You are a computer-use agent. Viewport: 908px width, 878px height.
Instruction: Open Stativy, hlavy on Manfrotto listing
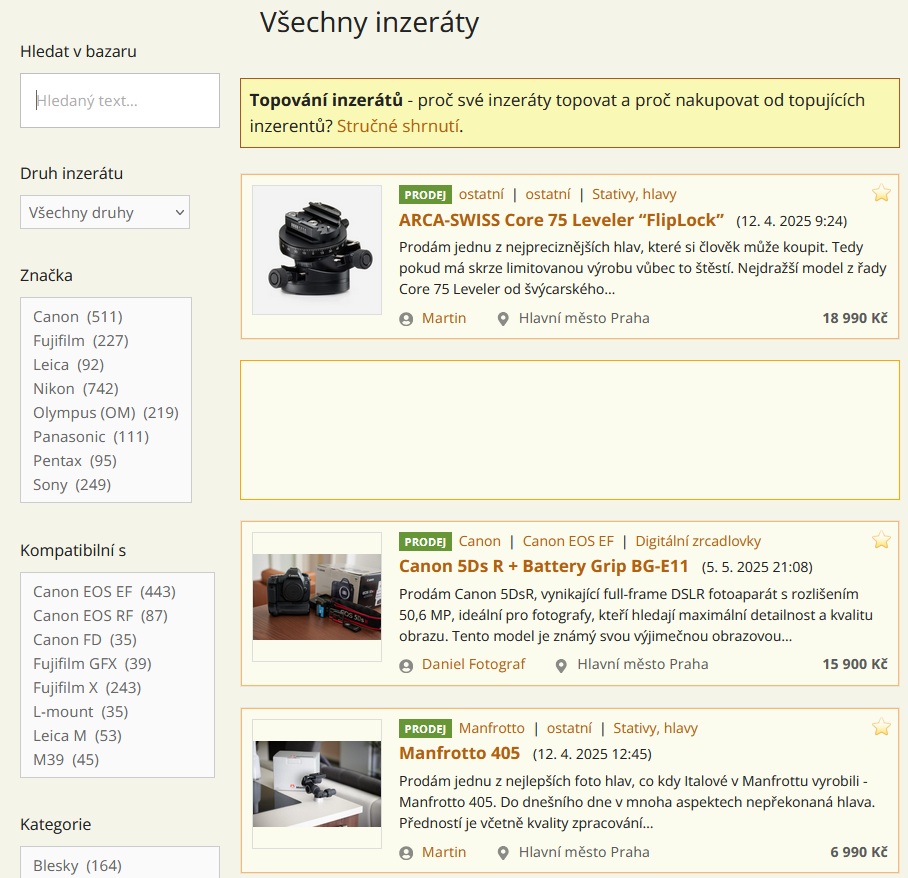pyautogui.click(x=656, y=728)
